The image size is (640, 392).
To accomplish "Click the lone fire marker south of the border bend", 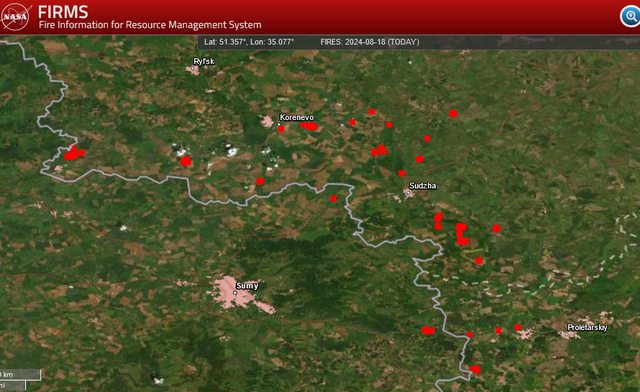I will (x=333, y=198).
